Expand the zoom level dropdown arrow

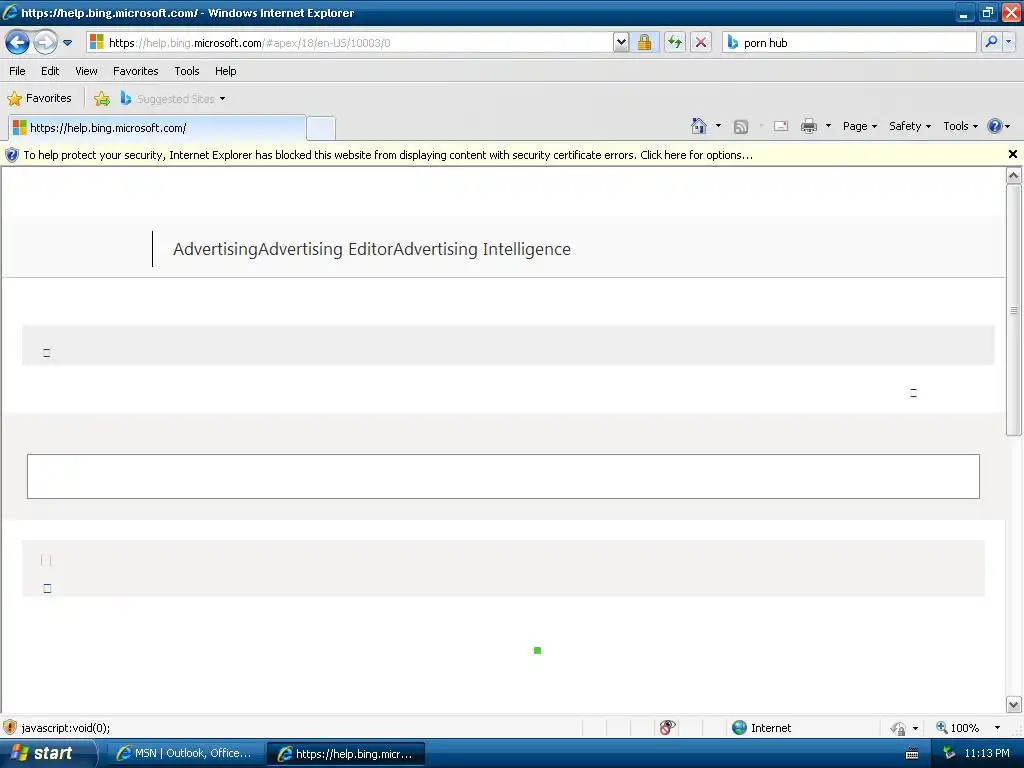997,728
